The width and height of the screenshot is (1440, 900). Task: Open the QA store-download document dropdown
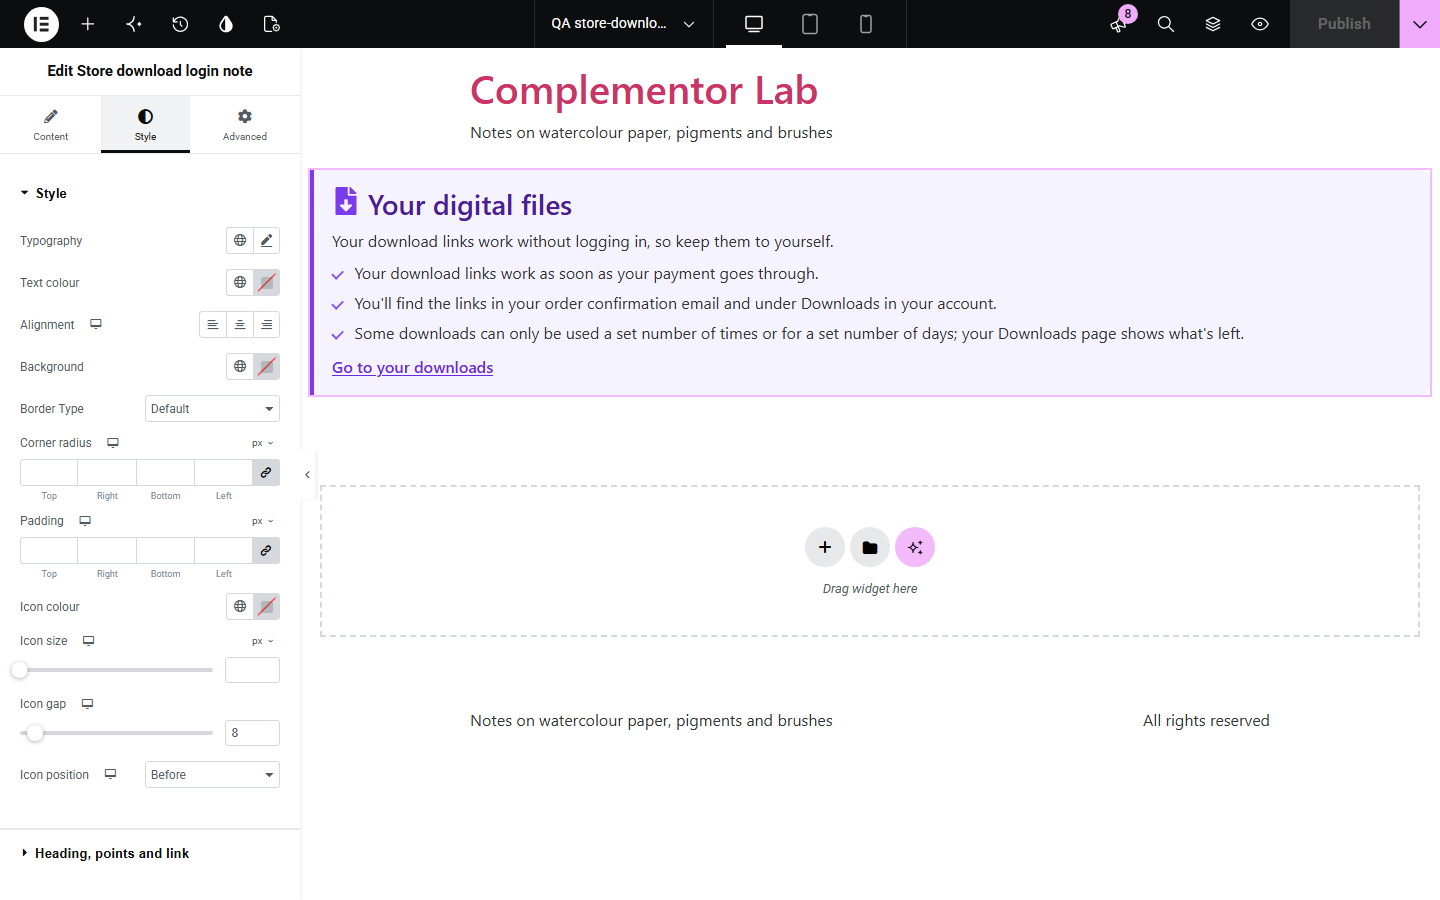pyautogui.click(x=623, y=24)
